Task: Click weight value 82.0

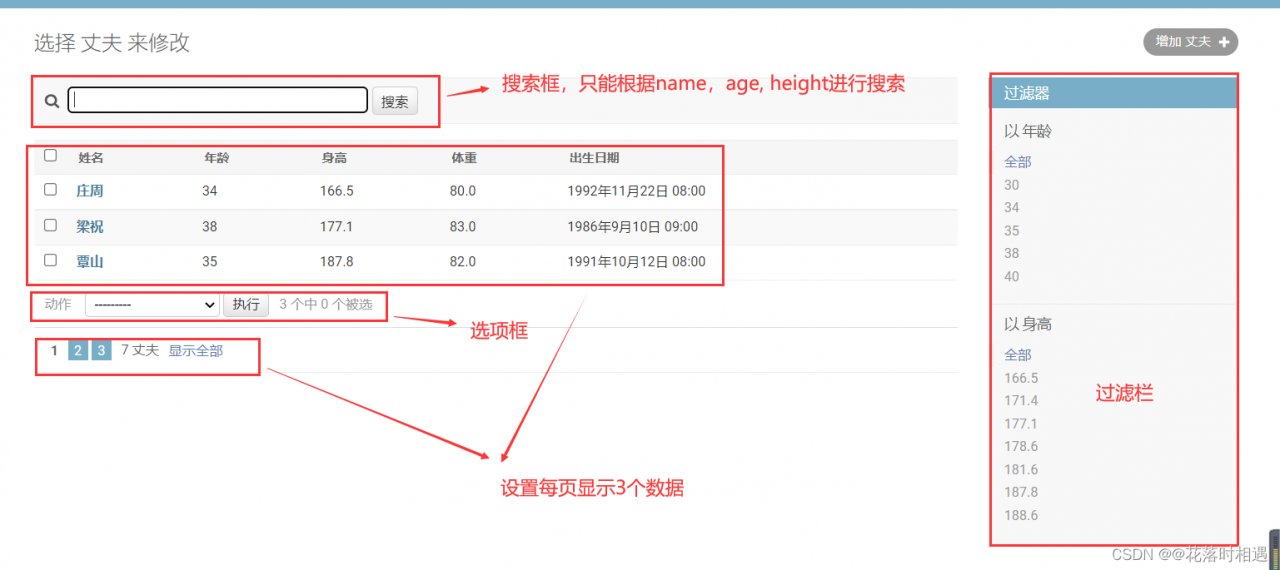Action: tap(463, 262)
